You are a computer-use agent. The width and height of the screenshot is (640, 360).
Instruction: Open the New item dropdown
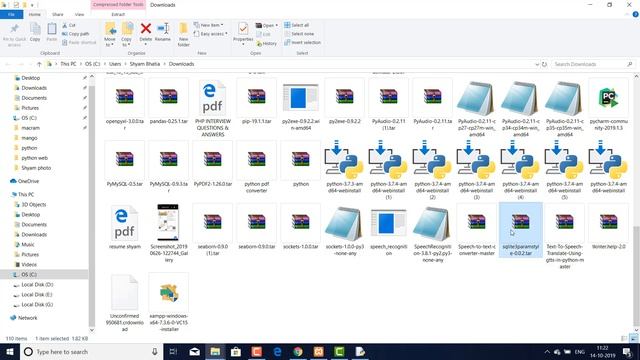point(209,25)
